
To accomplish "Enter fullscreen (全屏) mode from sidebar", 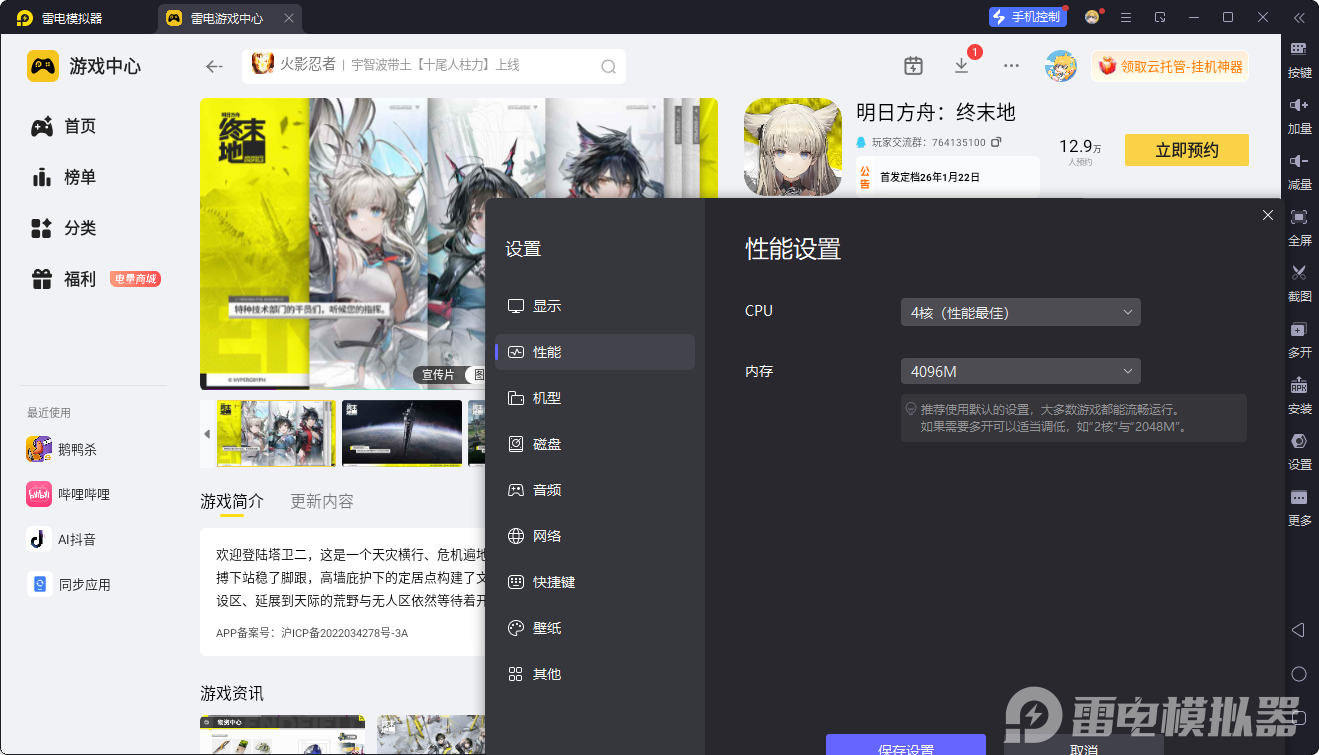I will pyautogui.click(x=1299, y=226).
